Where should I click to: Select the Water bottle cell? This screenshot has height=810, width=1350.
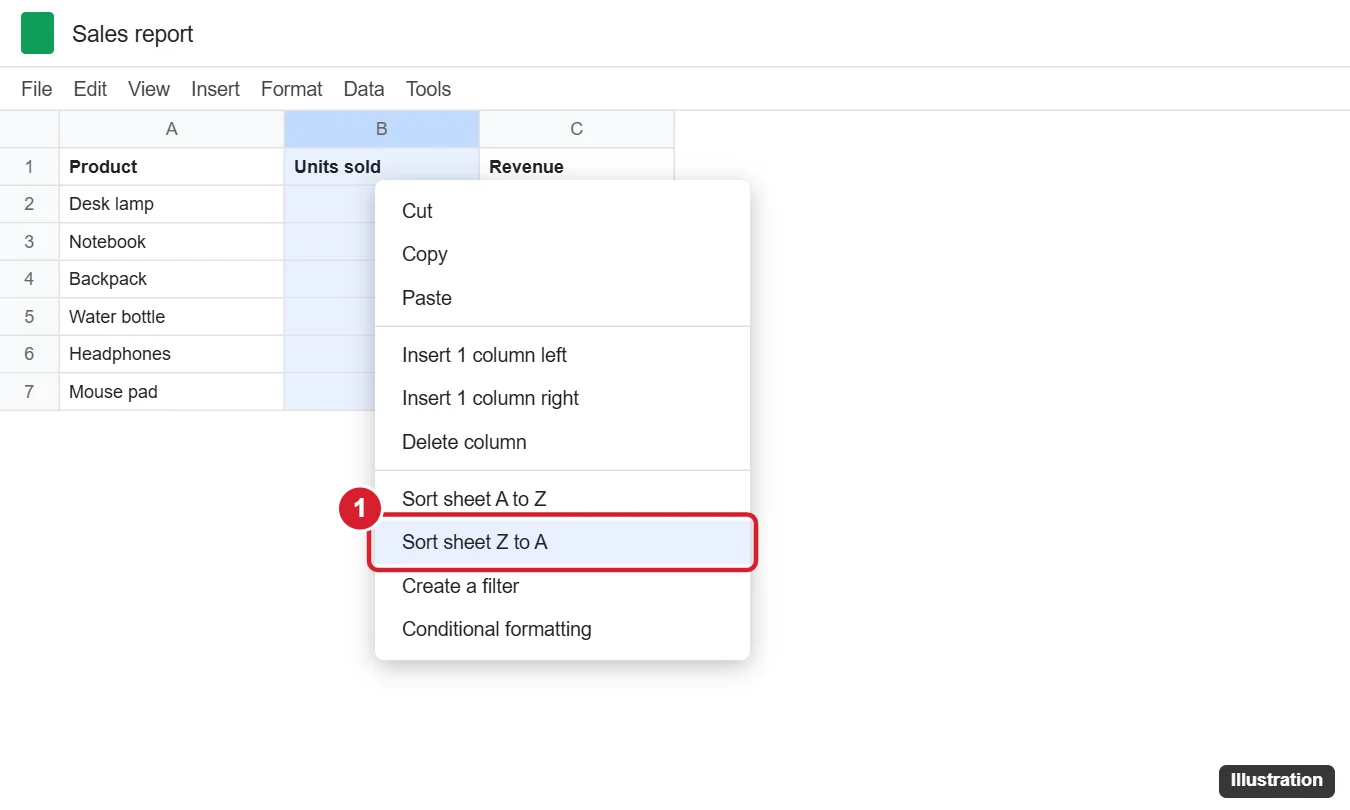point(172,317)
